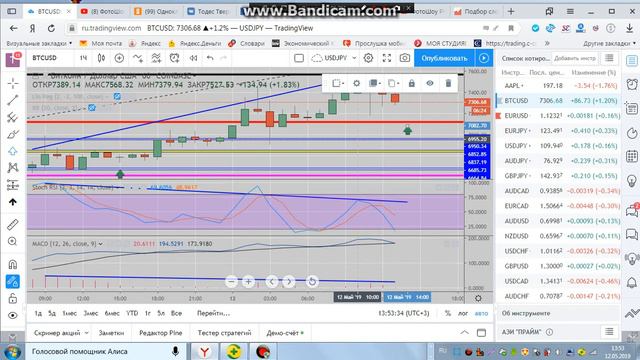640x360 pixels.
Task: Take a chart snapshot with camera icon
Action: point(404,58)
